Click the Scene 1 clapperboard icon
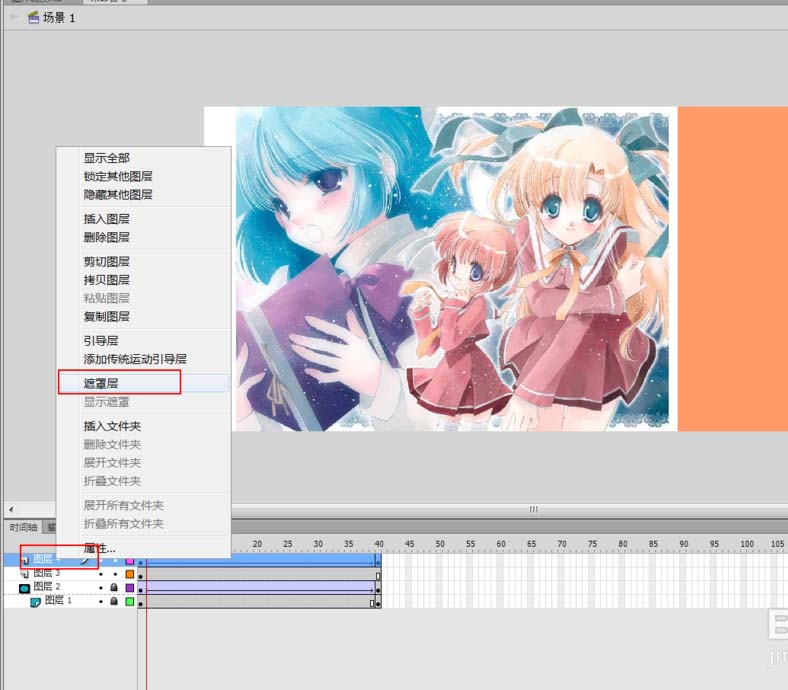Image resolution: width=788 pixels, height=690 pixels. tap(34, 18)
